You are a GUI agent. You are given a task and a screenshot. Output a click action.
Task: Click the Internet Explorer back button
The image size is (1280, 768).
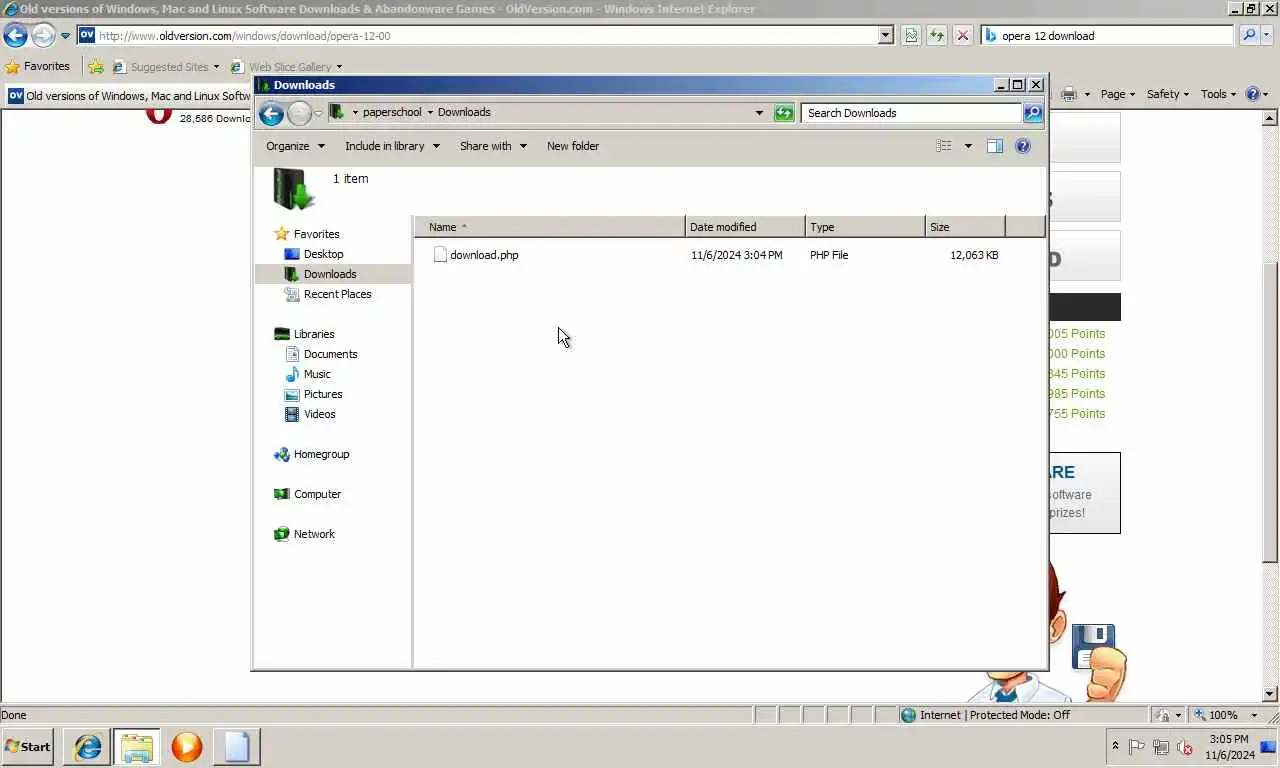tap(15, 35)
